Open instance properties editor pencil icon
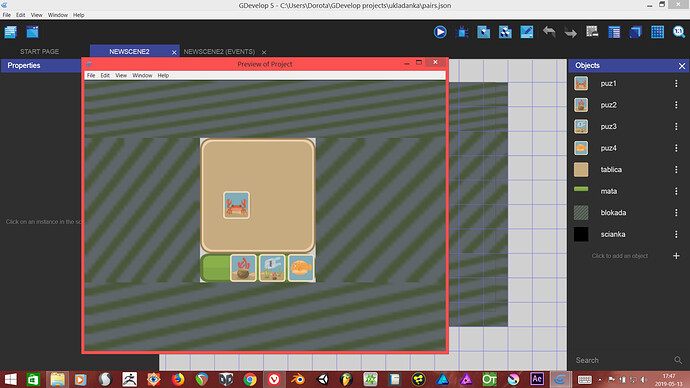Viewport: 690px width, 388px height. pos(527,32)
